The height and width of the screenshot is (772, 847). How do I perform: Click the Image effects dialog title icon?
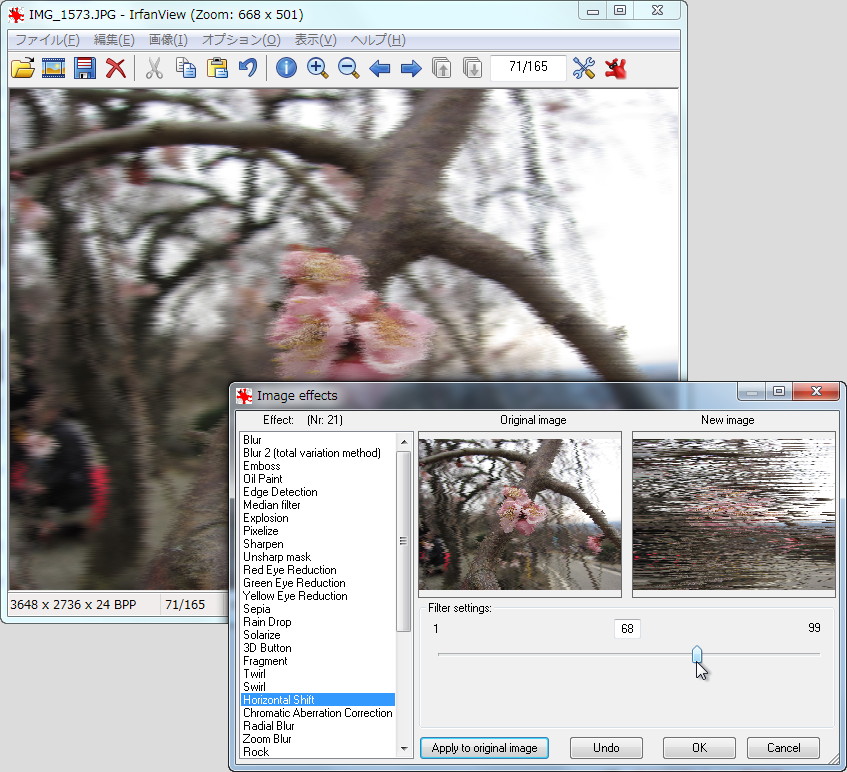(x=244, y=396)
